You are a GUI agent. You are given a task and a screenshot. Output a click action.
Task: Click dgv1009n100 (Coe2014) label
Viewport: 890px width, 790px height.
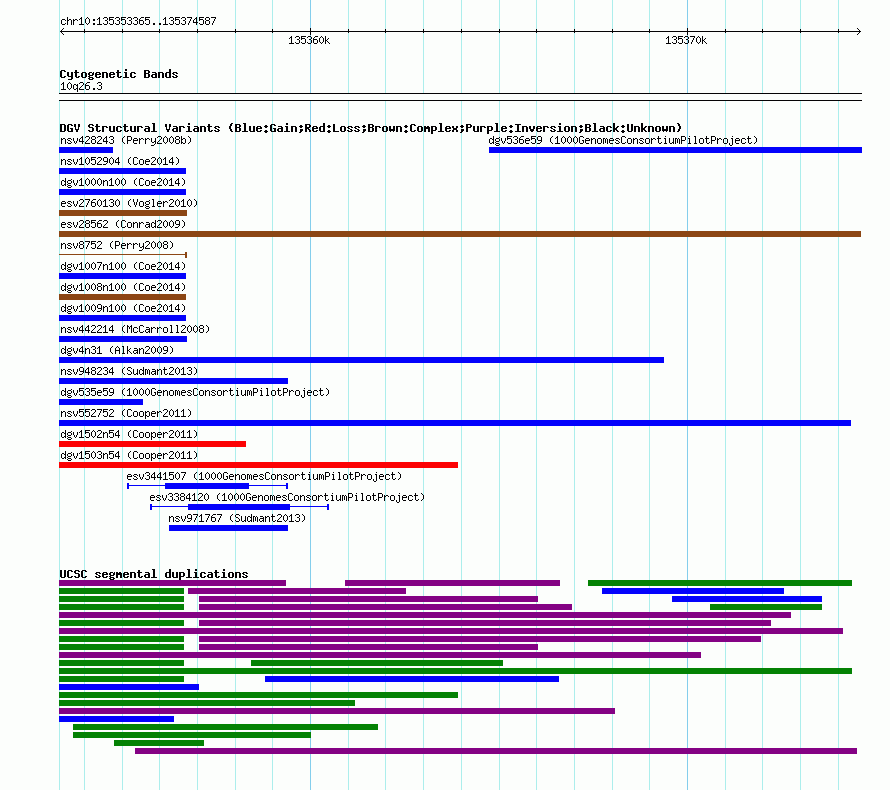(x=123, y=308)
